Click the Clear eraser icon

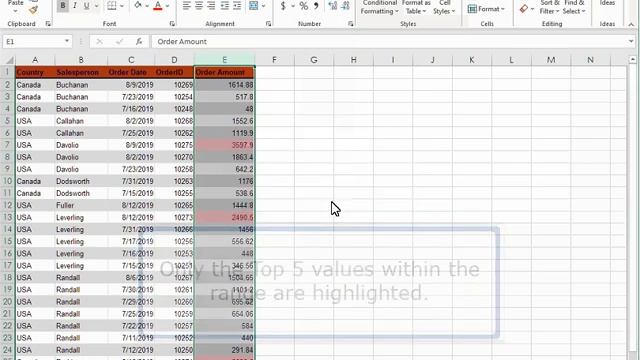tap(524, 9)
